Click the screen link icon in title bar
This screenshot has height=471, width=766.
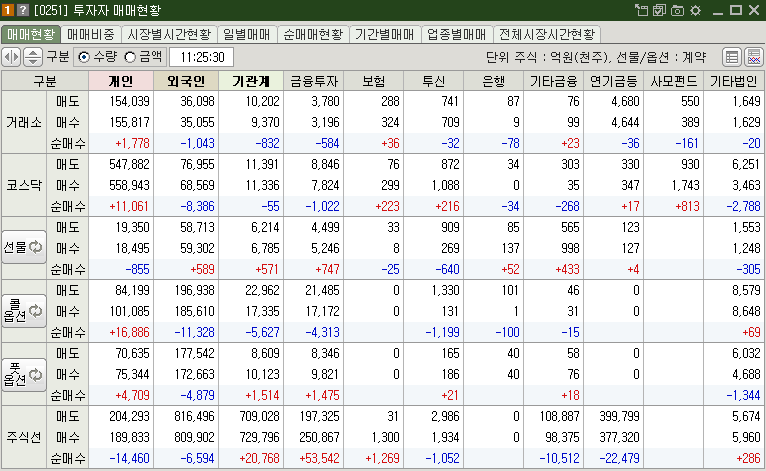[641, 10]
